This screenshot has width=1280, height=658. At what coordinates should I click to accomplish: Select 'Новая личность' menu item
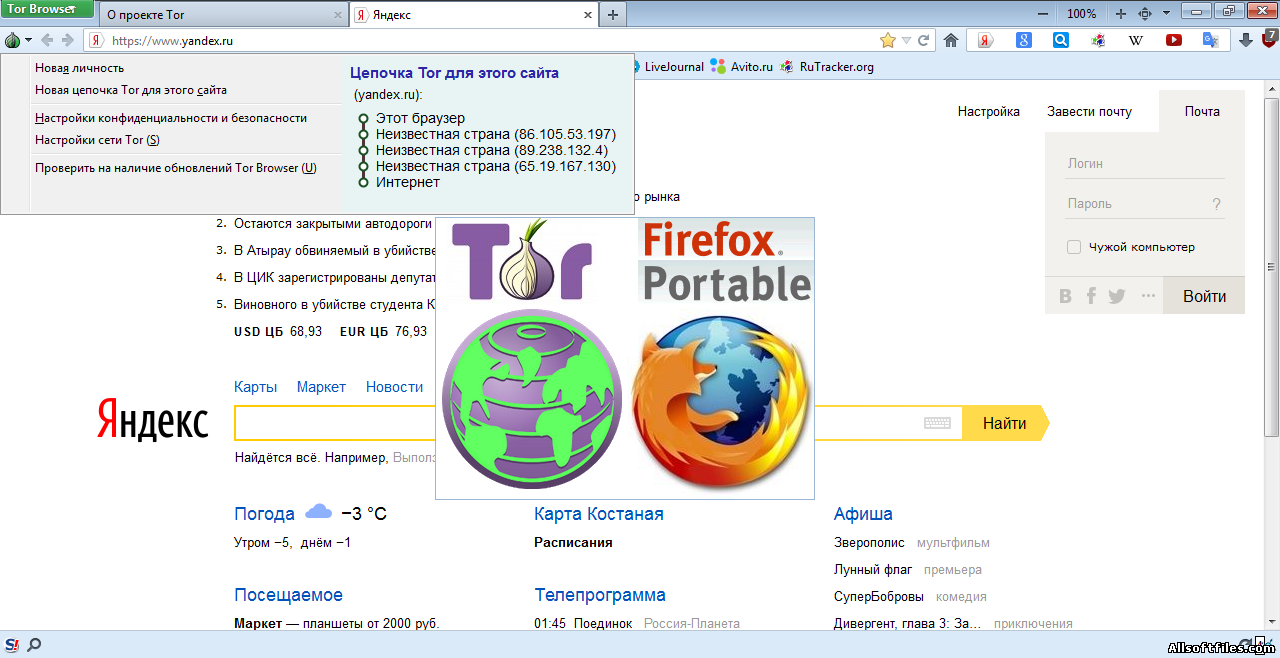click(x=80, y=68)
